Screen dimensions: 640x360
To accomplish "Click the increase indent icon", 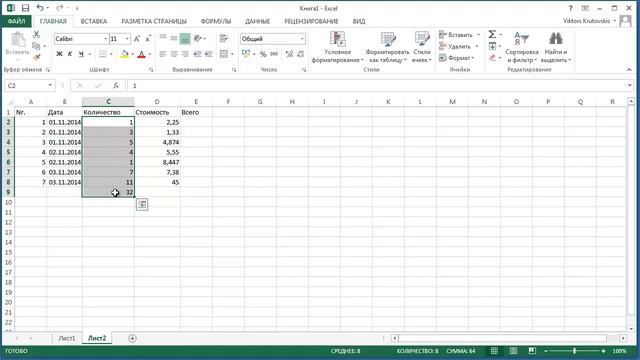I will click(209, 54).
